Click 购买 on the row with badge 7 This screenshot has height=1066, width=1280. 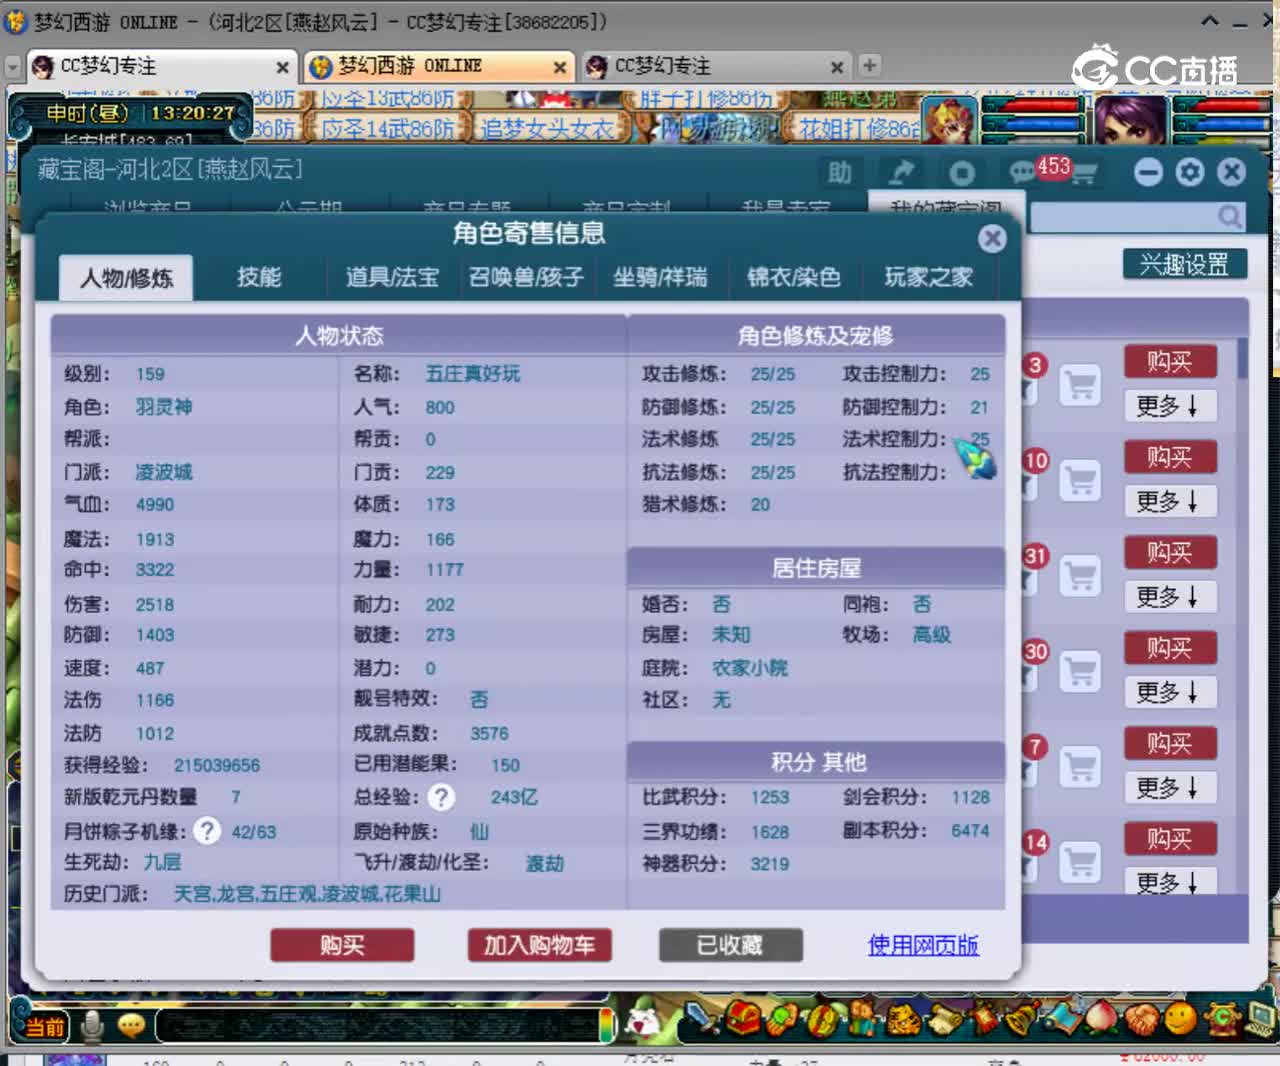point(1169,743)
